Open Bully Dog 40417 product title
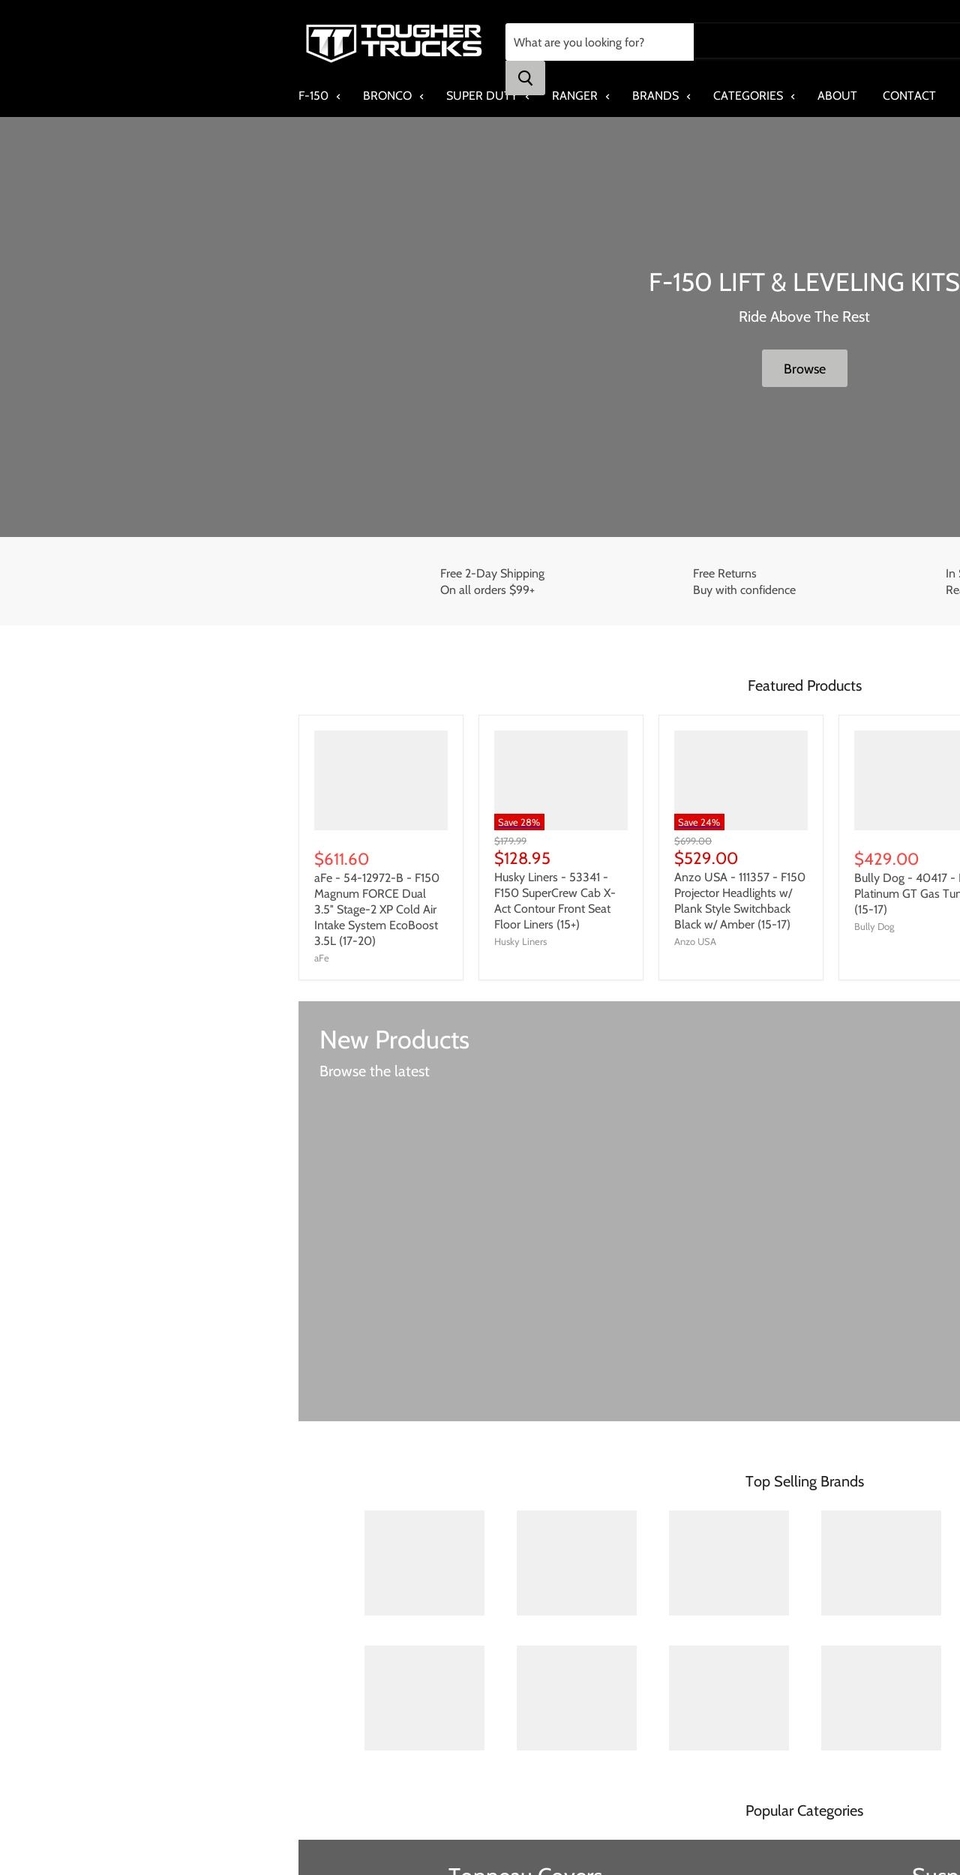 pos(906,893)
